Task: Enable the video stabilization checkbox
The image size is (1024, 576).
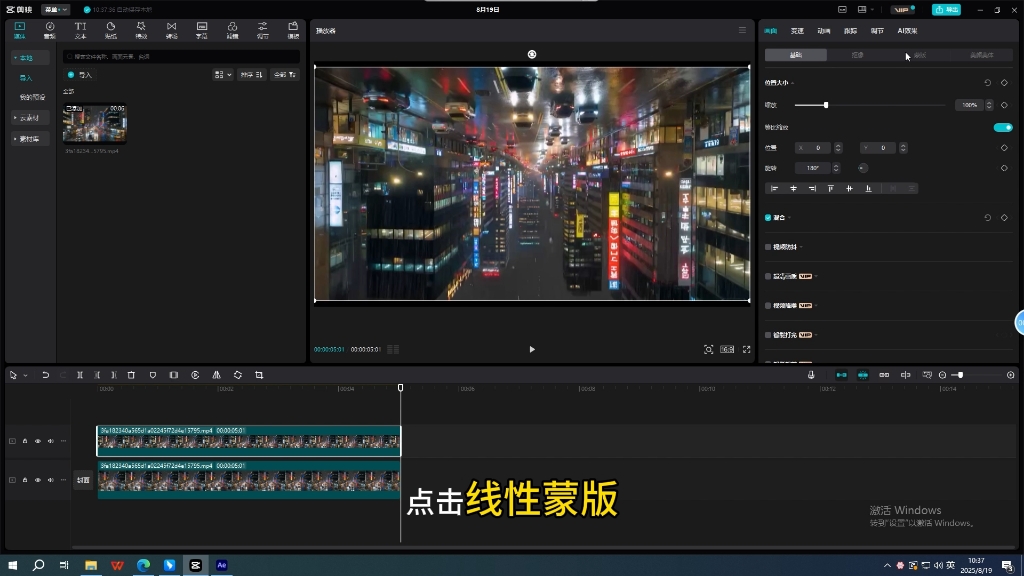Action: [768, 247]
